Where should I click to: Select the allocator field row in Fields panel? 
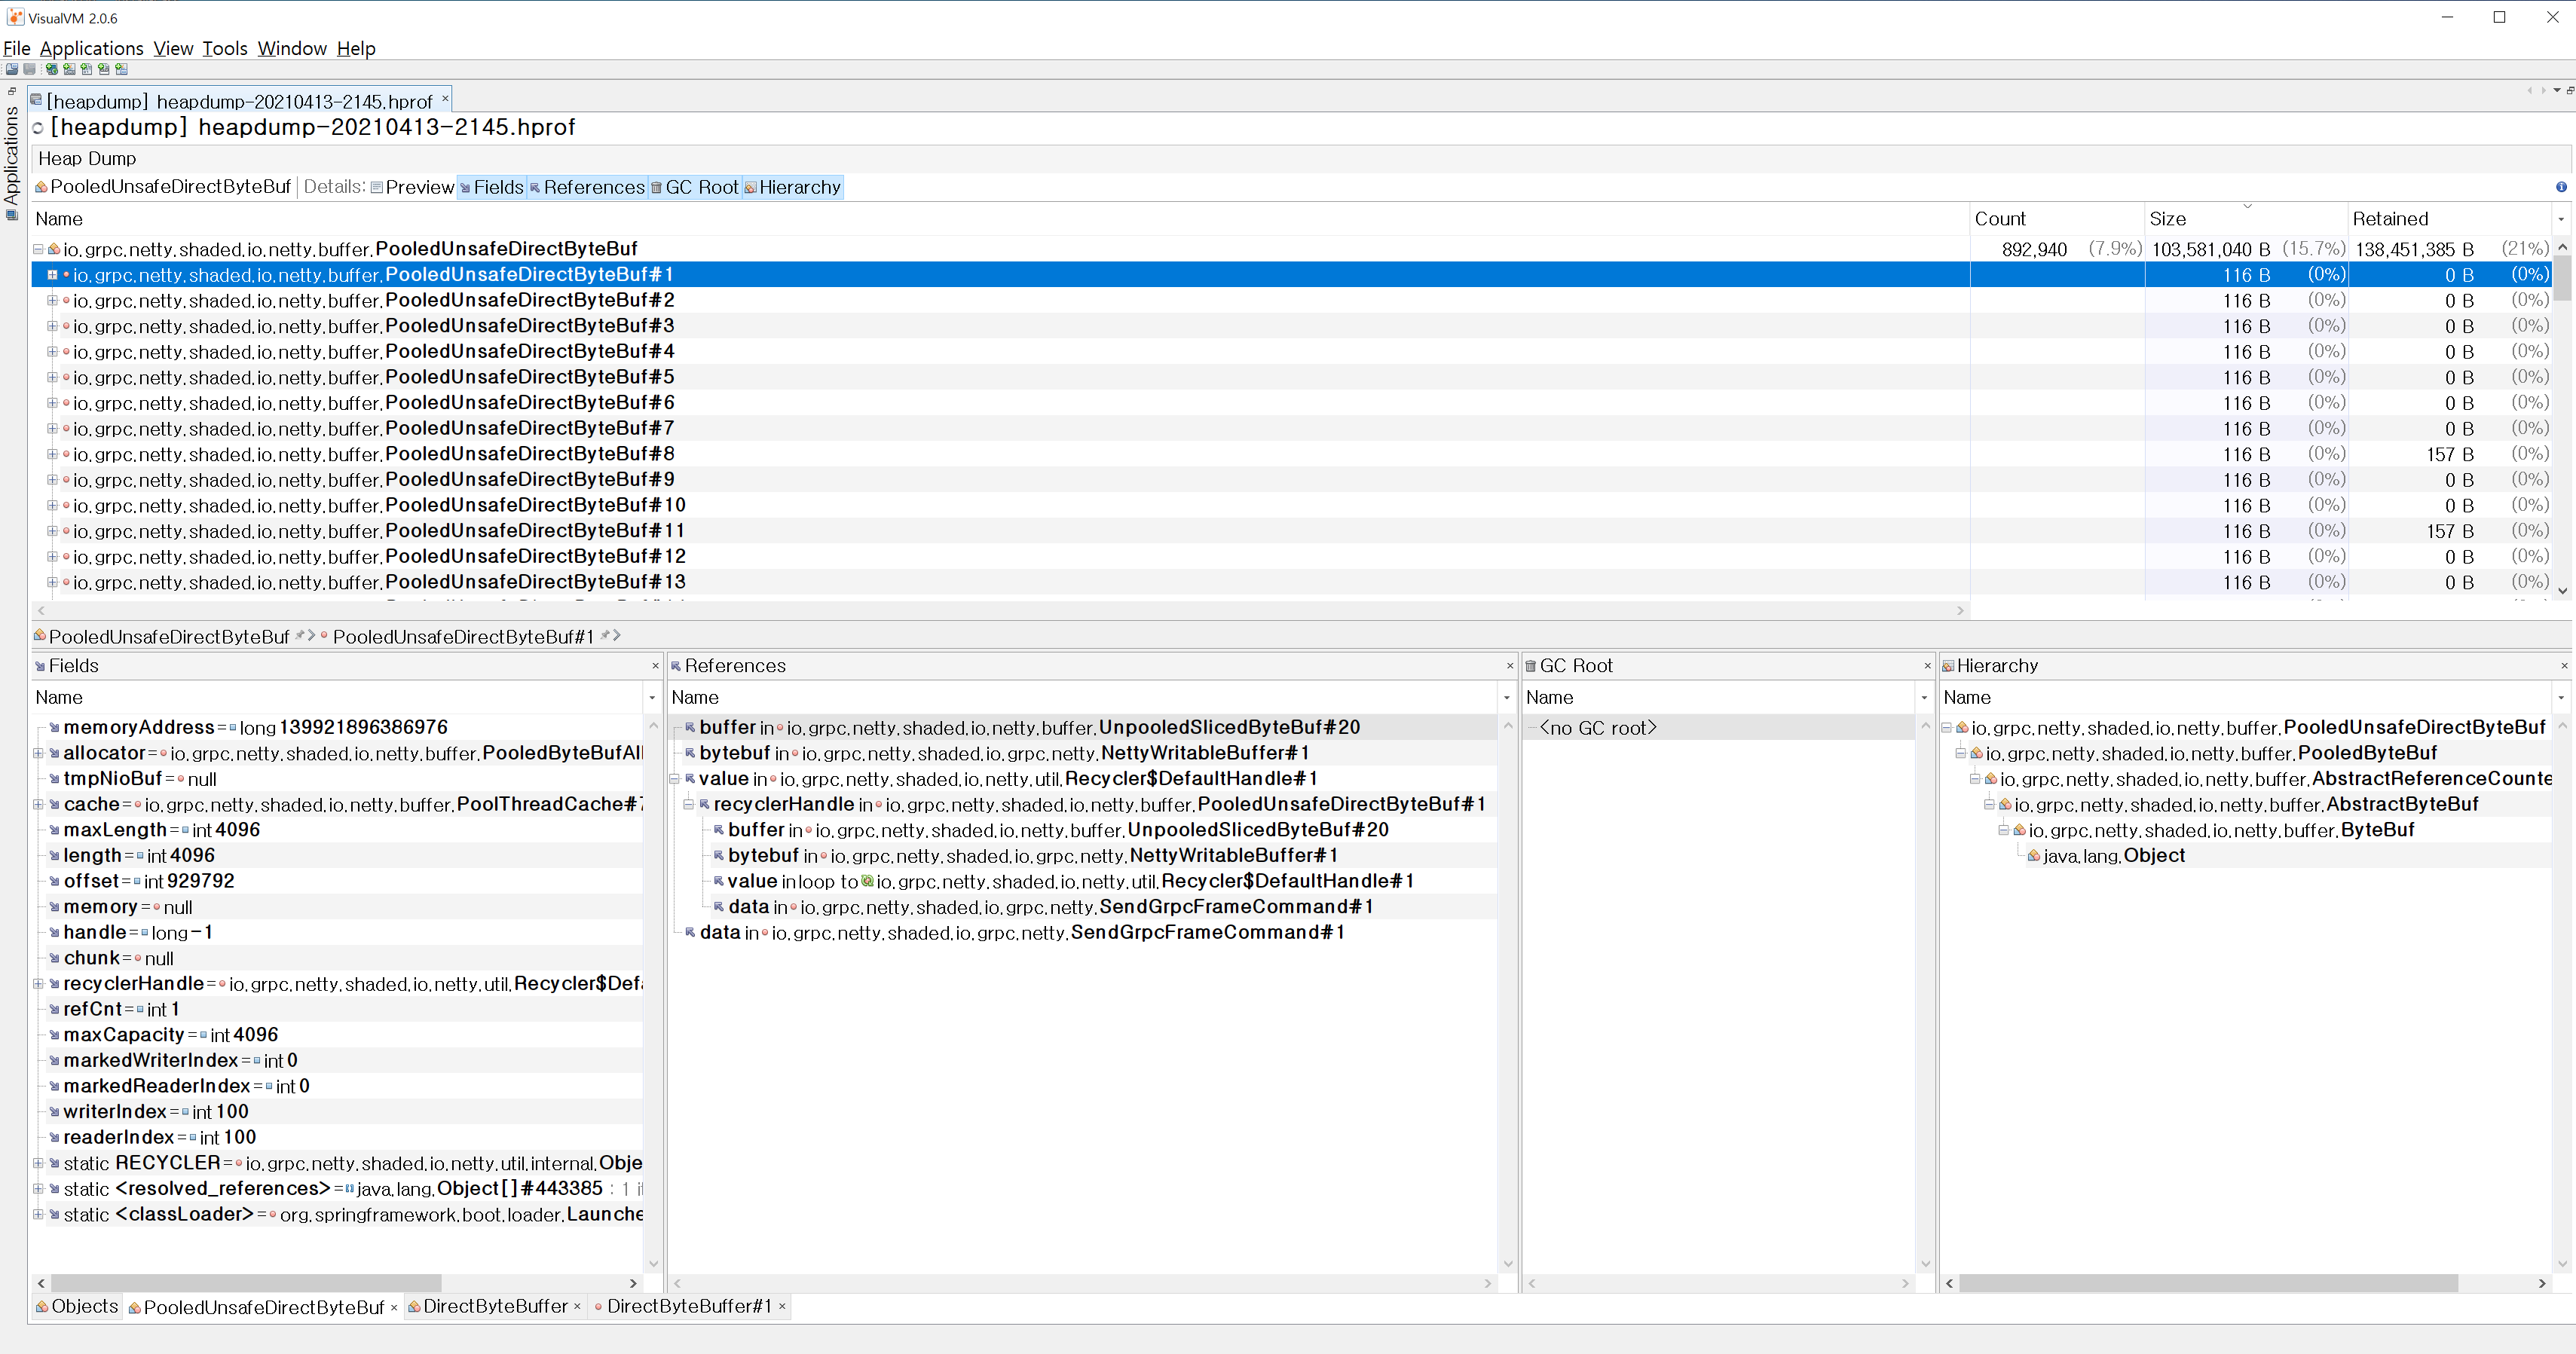coord(105,753)
